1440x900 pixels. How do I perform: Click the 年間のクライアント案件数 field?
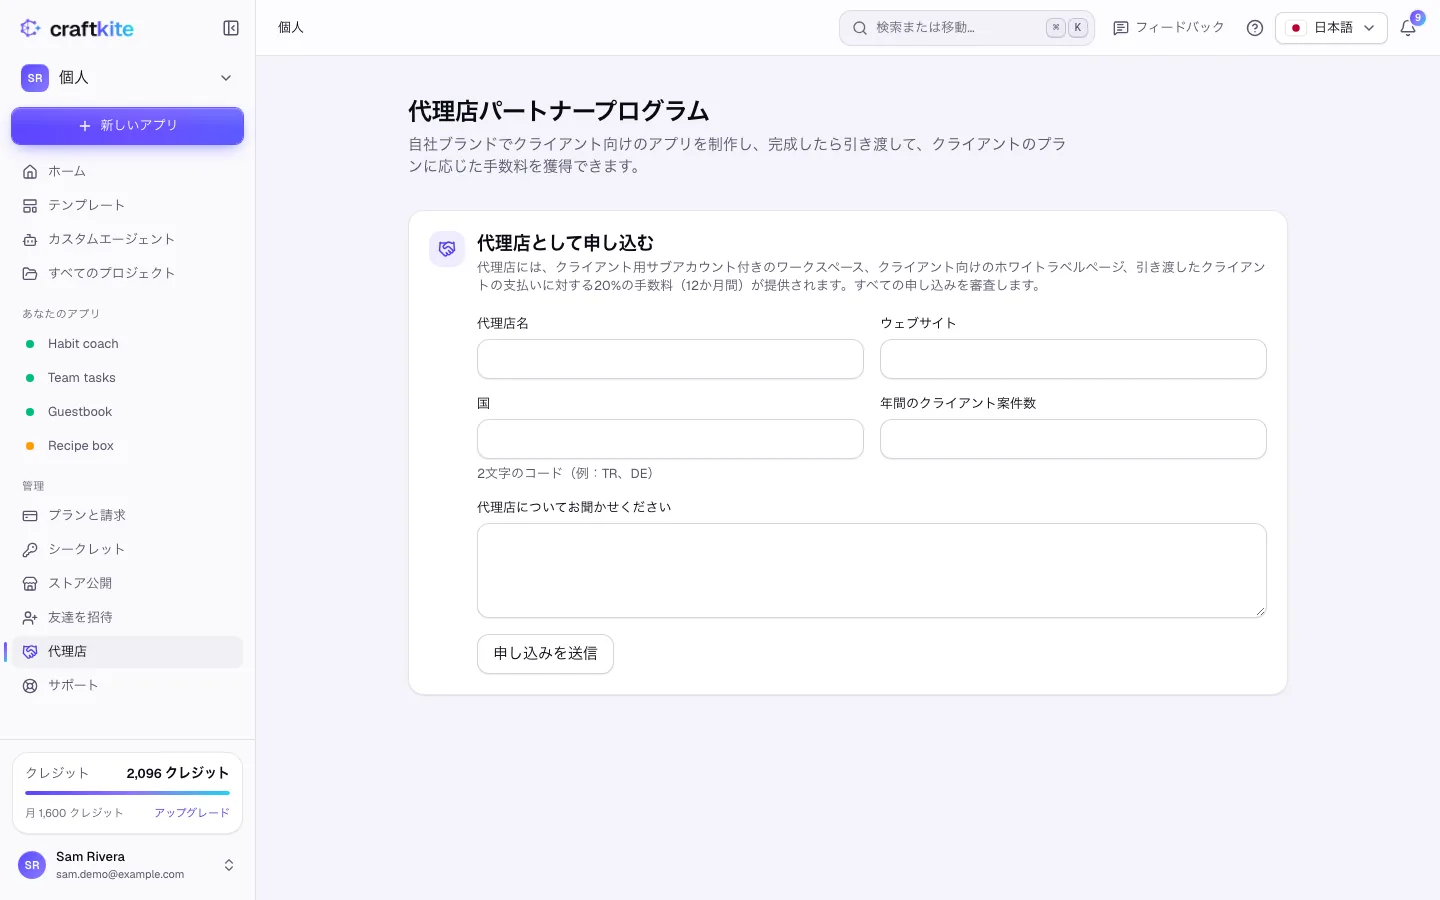pyautogui.click(x=1073, y=439)
